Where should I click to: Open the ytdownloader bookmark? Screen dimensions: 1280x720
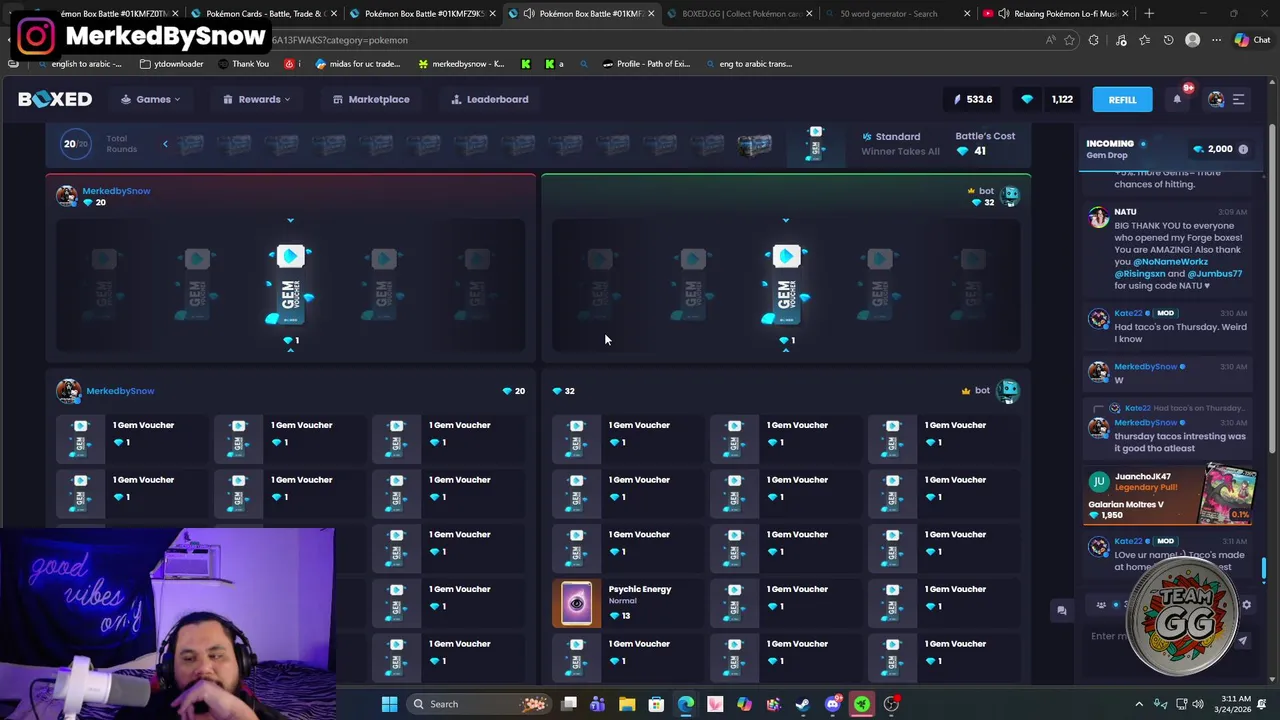point(172,64)
